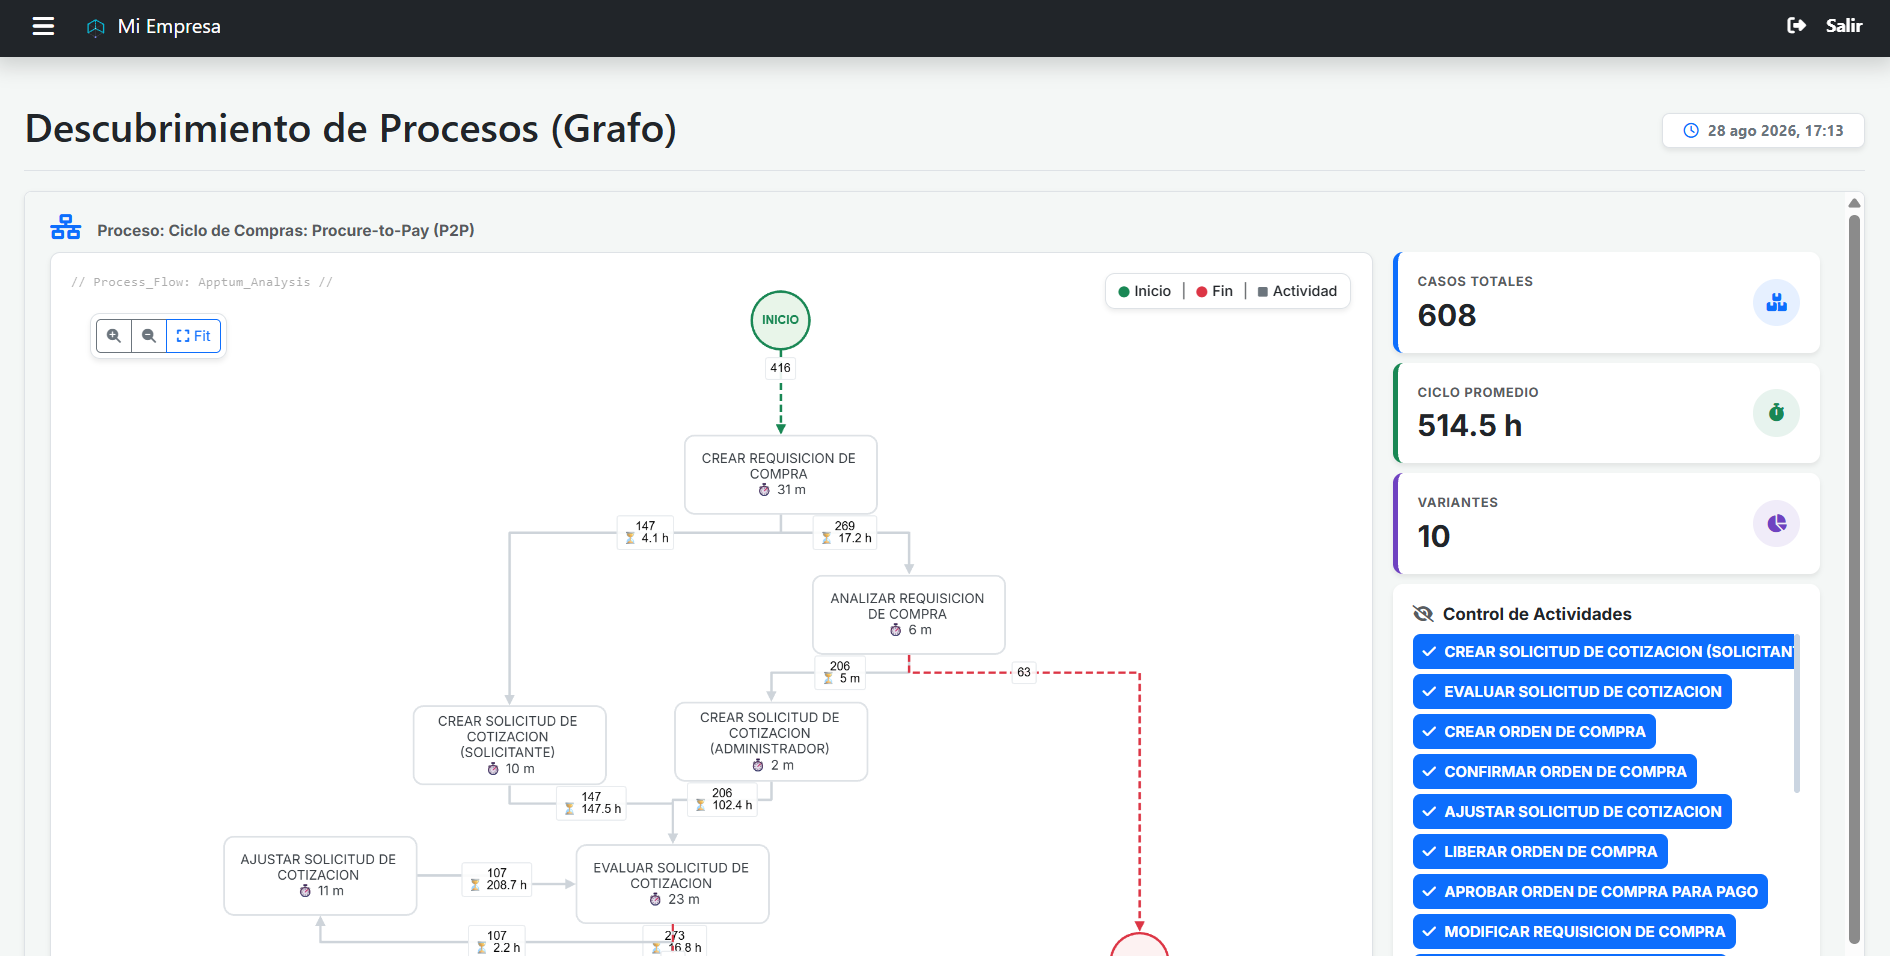The height and width of the screenshot is (956, 1890).
Task: Toggle CREAR SOLICITUD DE COTIZACION (SOLICITANTE) activity
Action: click(x=1603, y=652)
